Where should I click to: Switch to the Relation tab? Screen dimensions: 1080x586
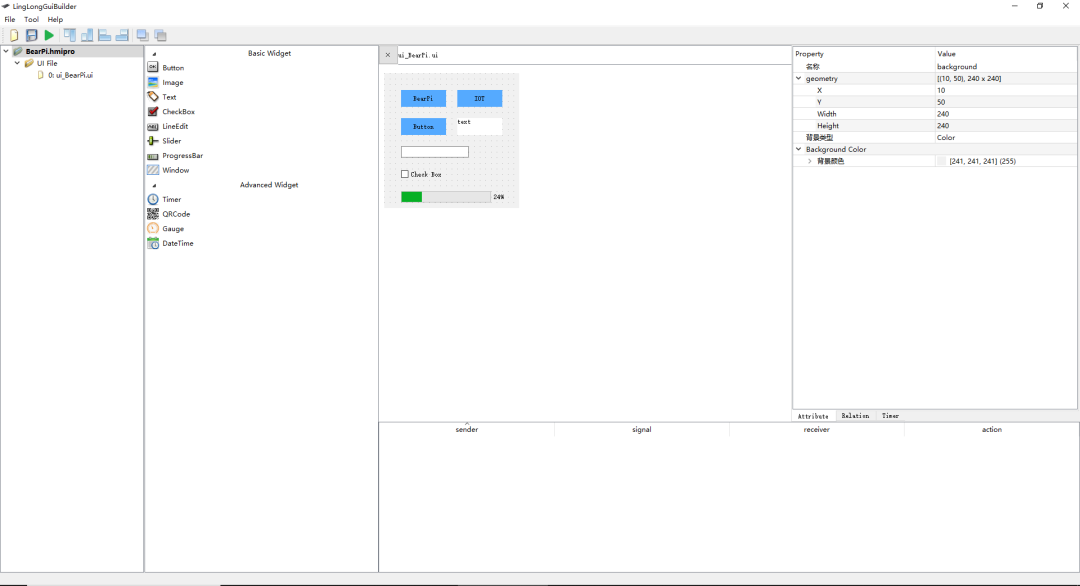(855, 416)
